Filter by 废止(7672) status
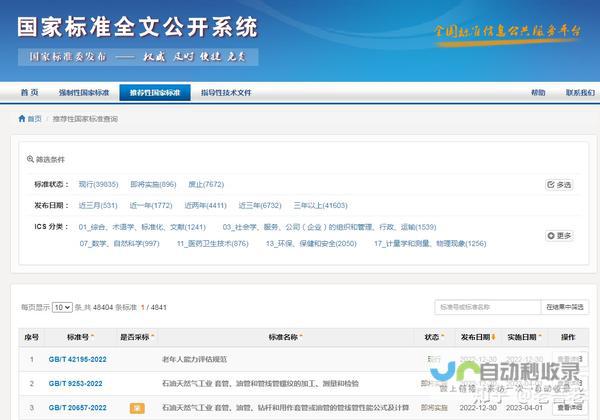This screenshot has height=420, width=600. [x=206, y=184]
